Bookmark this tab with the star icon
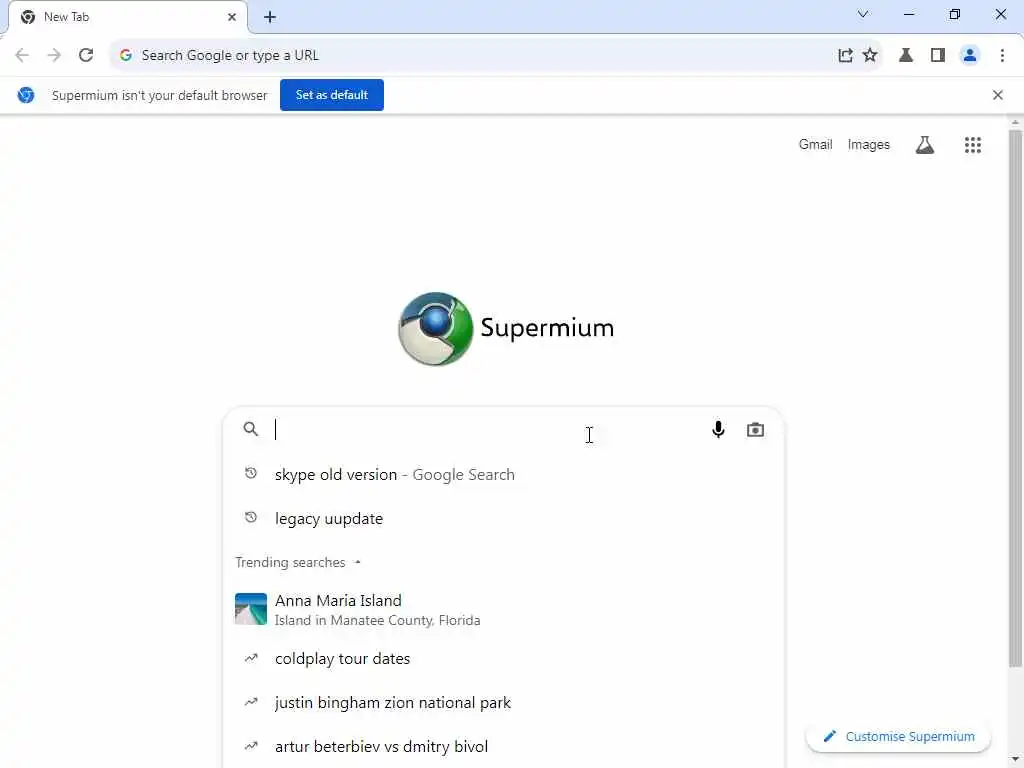Viewport: 1024px width, 768px height. pos(870,56)
